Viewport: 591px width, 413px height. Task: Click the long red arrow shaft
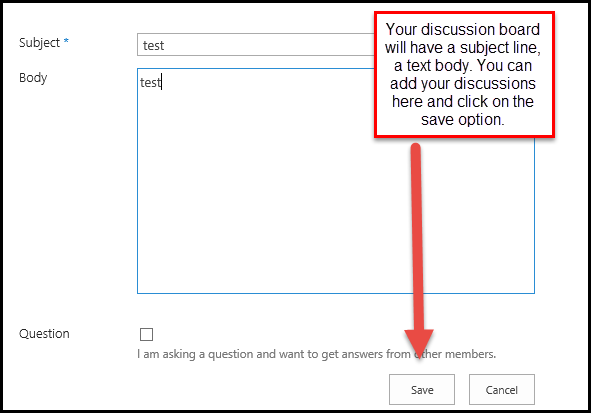pos(417,237)
